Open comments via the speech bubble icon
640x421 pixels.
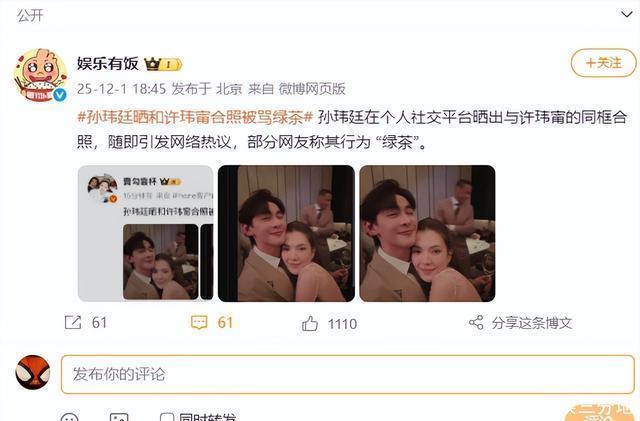tap(199, 323)
